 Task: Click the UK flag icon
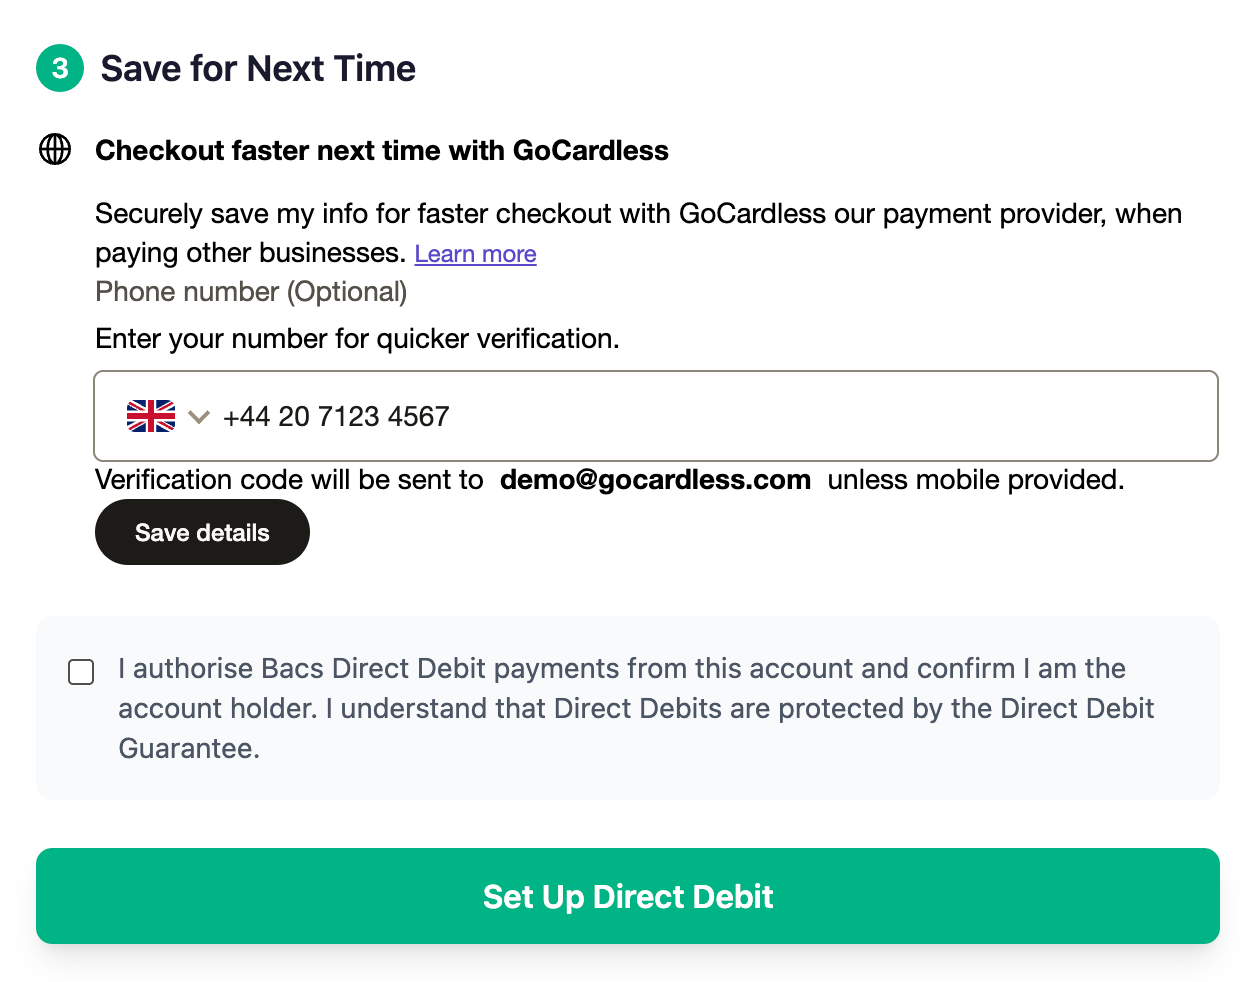point(151,416)
